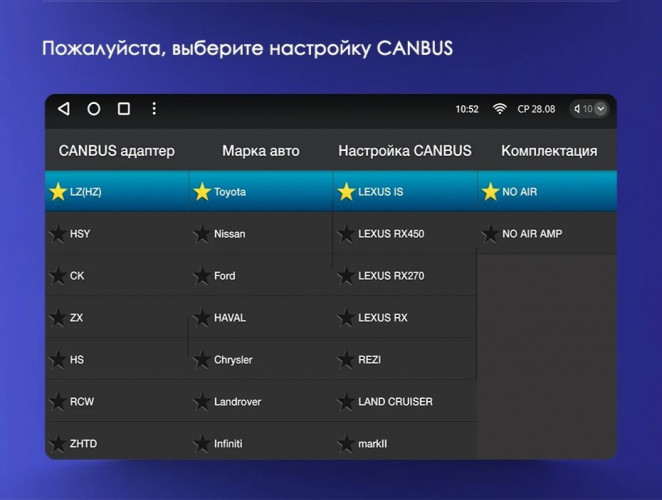662x500 pixels.
Task: Tap the Wi-Fi status icon
Action: pyautogui.click(x=499, y=109)
